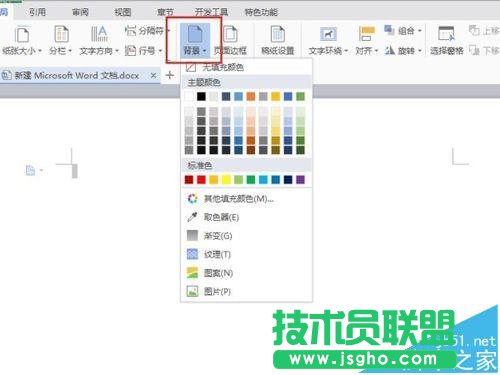This screenshot has width=500, height=375.
Task: Switch to the 审阅 review tab
Action: click(80, 12)
